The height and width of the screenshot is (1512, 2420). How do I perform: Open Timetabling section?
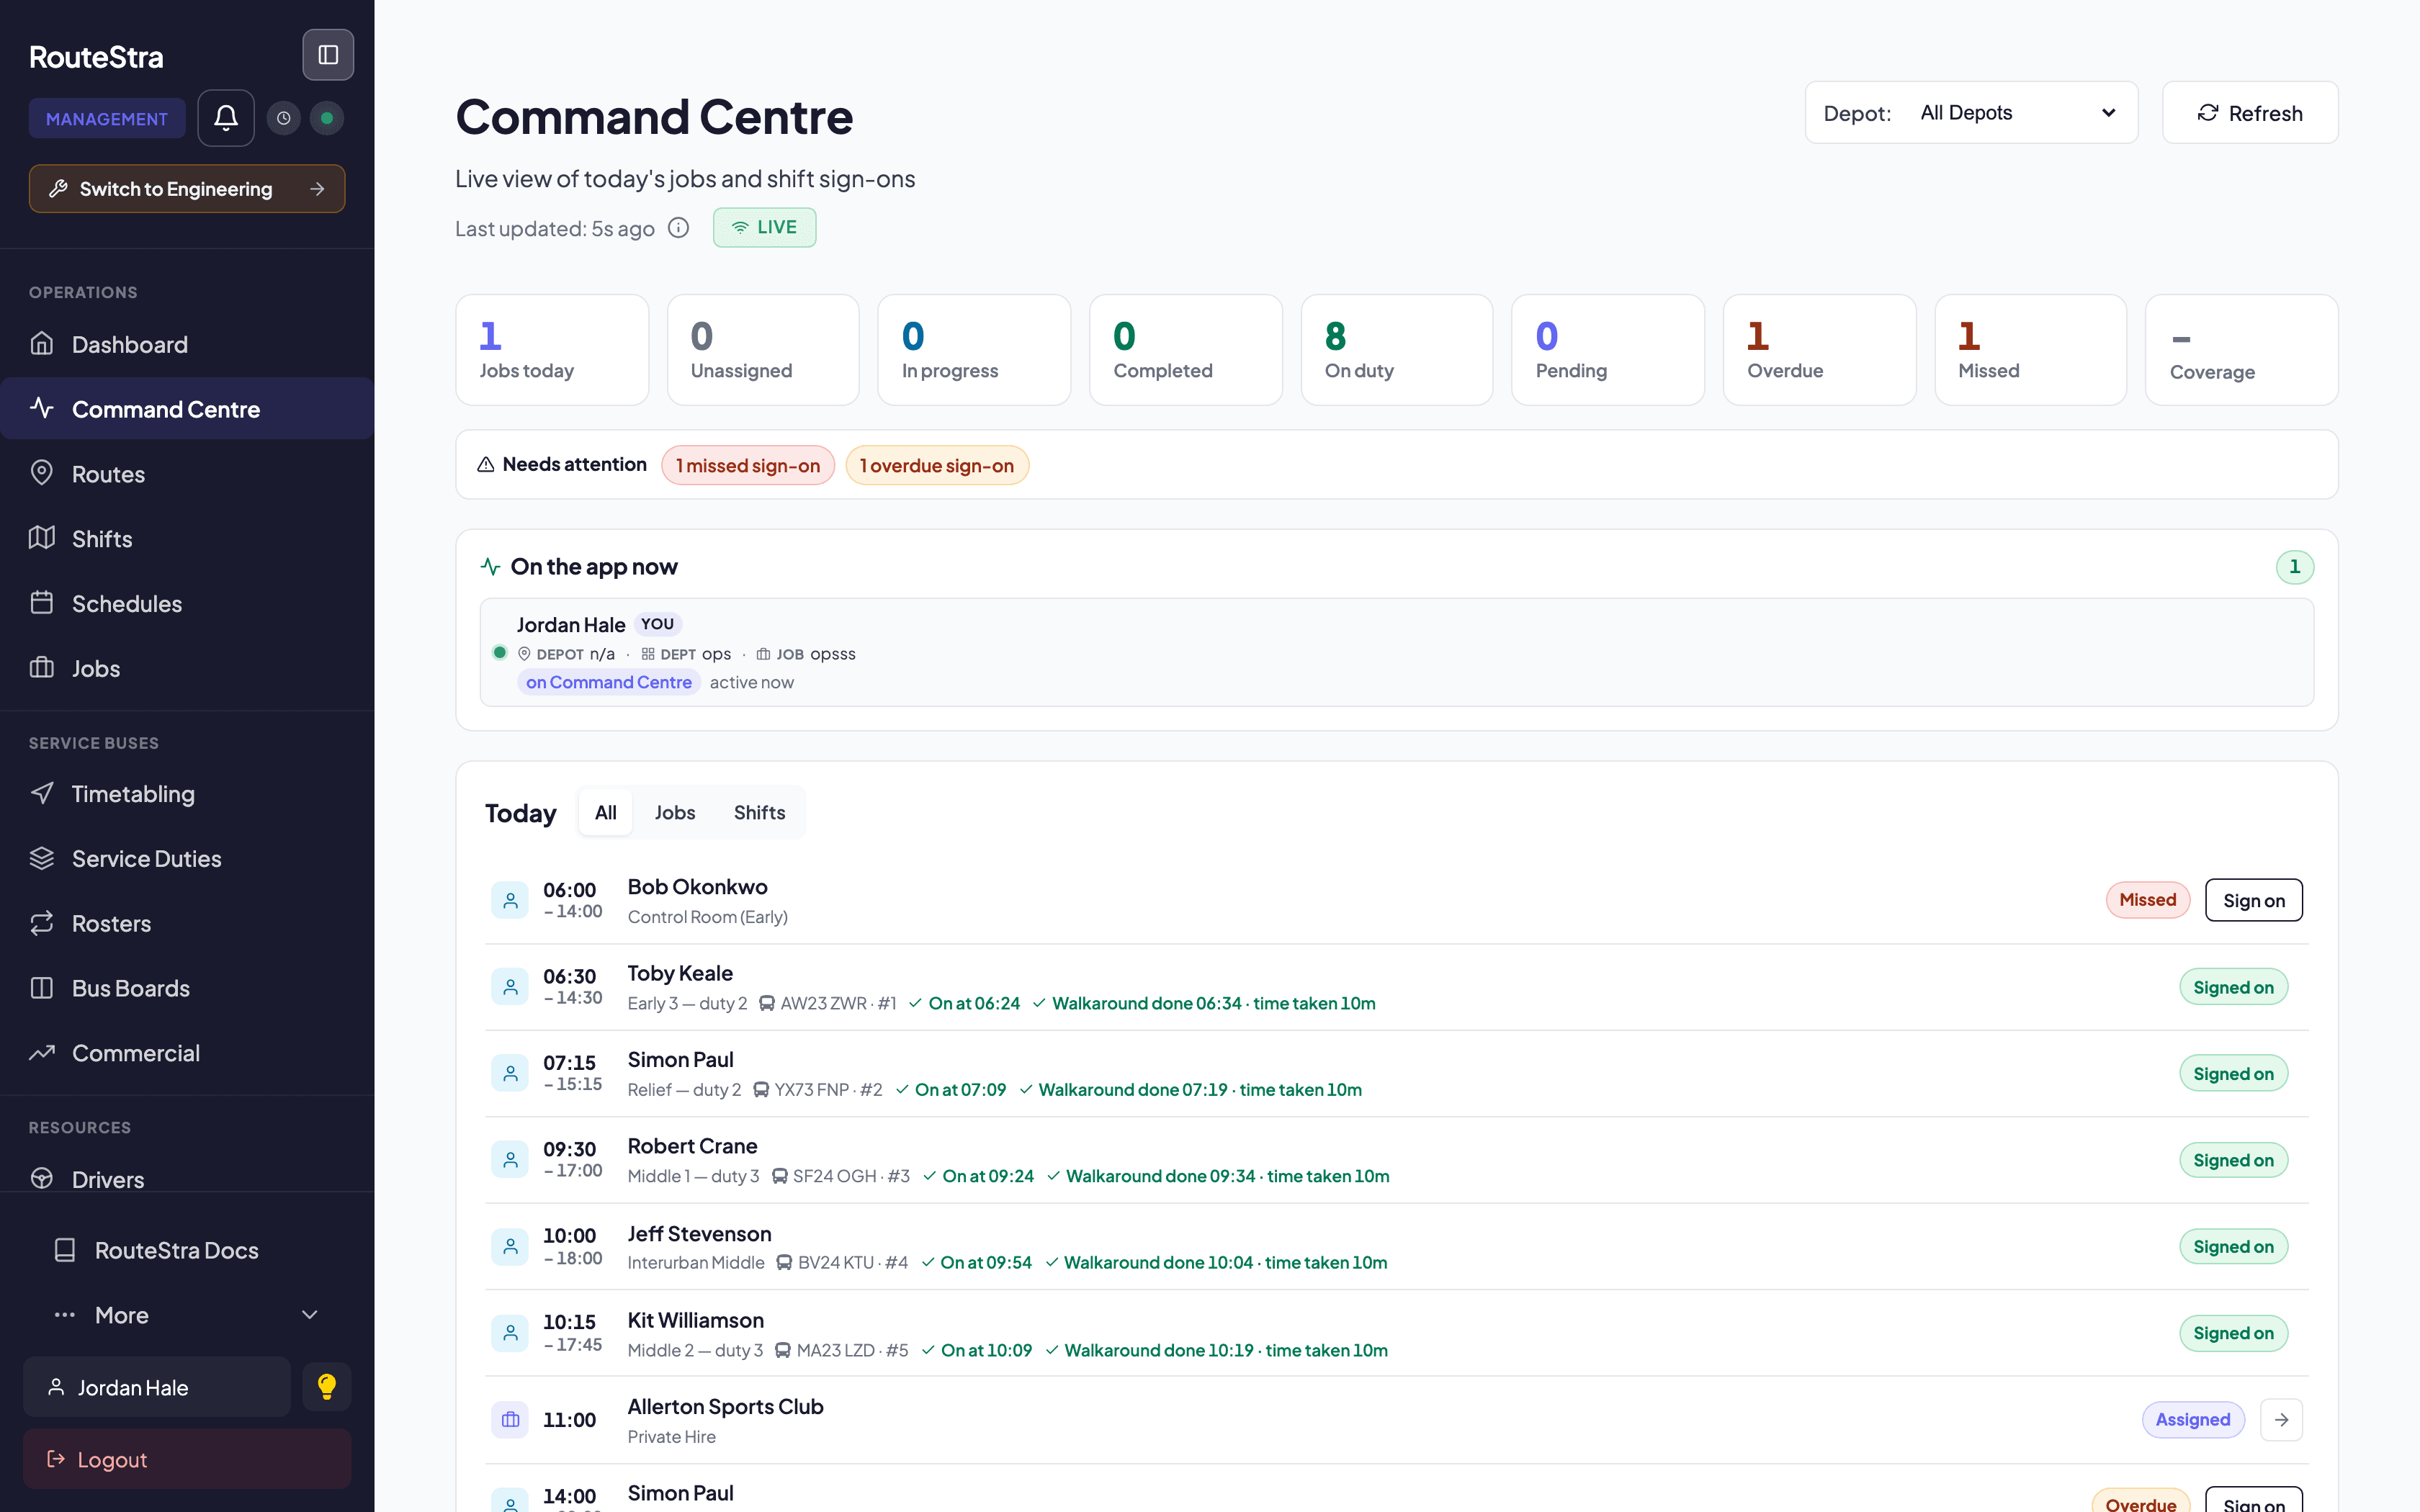point(187,793)
